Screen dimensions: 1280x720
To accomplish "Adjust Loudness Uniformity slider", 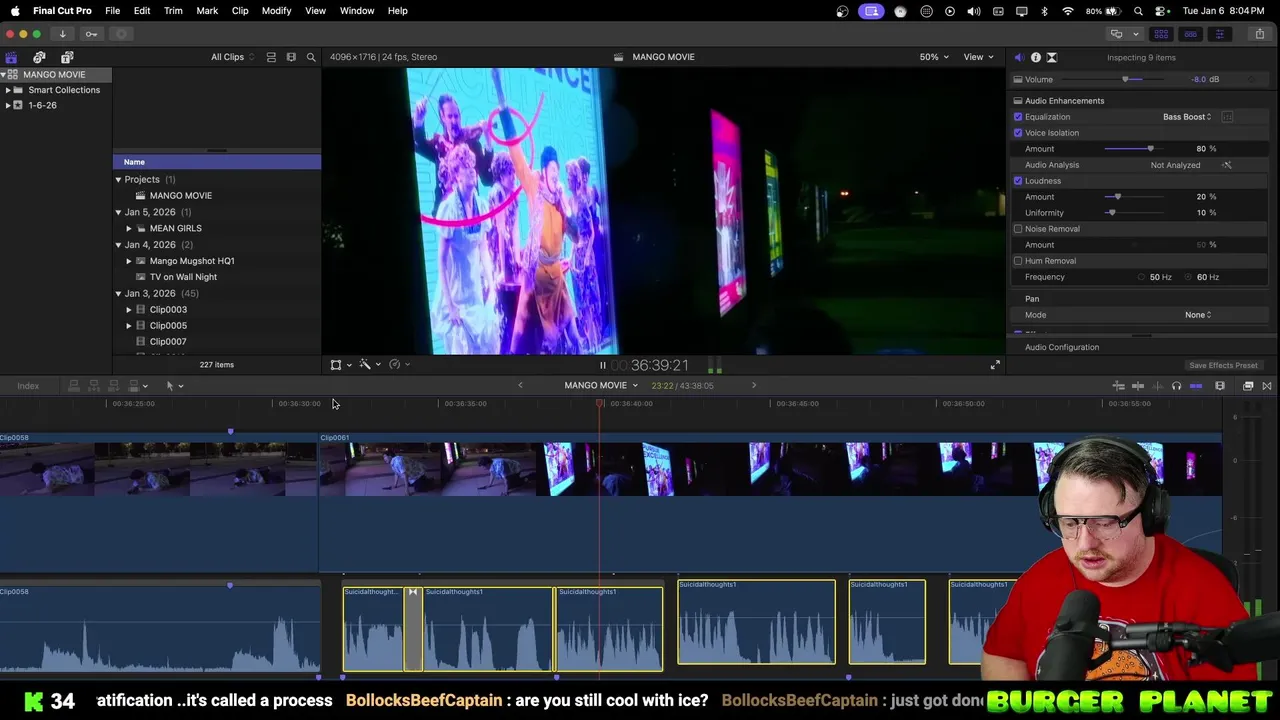I will [x=1111, y=213].
